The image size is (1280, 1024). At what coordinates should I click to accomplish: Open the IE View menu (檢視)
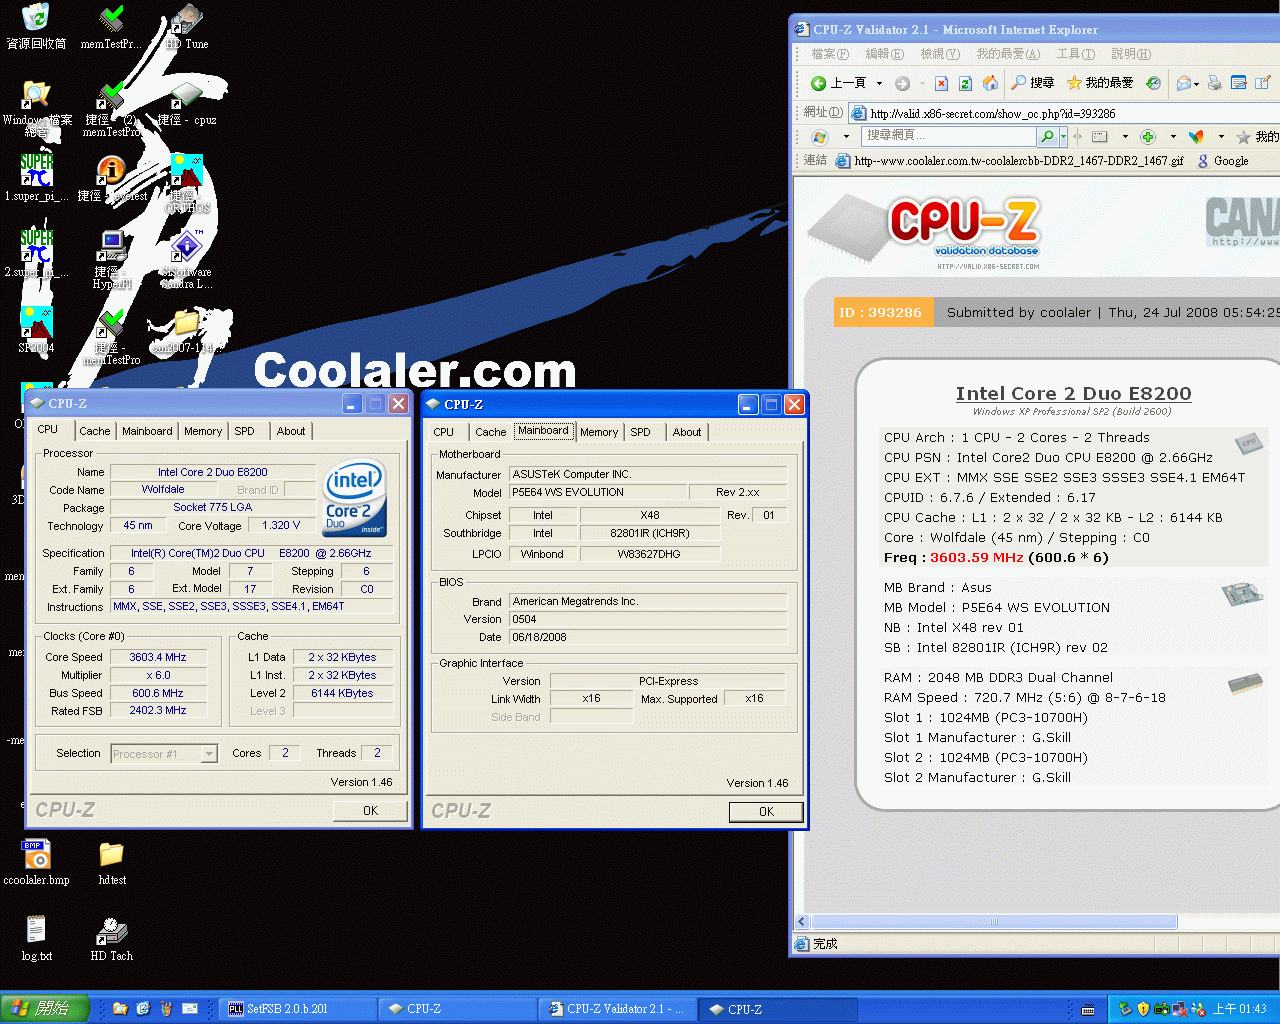pyautogui.click(x=939, y=54)
